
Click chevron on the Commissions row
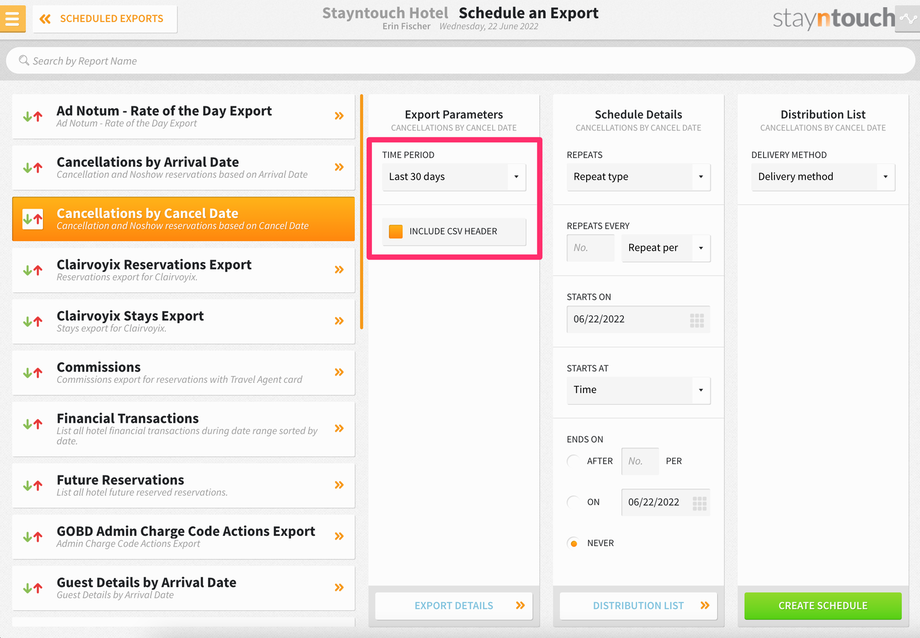coord(339,372)
